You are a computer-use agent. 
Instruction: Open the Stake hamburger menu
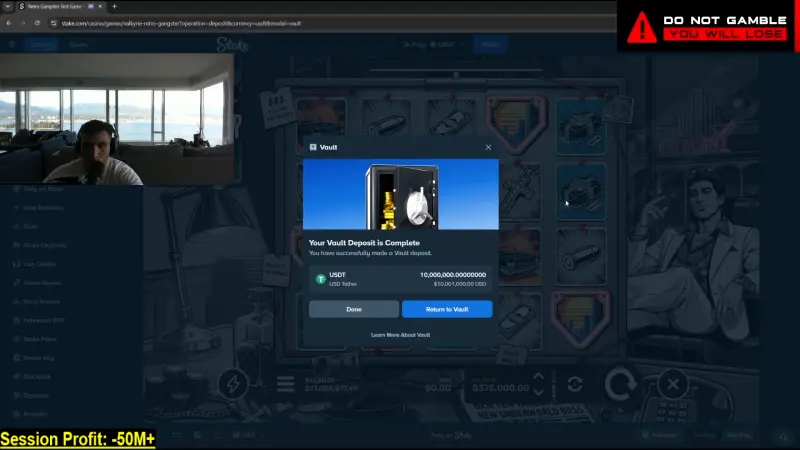[x=12, y=44]
